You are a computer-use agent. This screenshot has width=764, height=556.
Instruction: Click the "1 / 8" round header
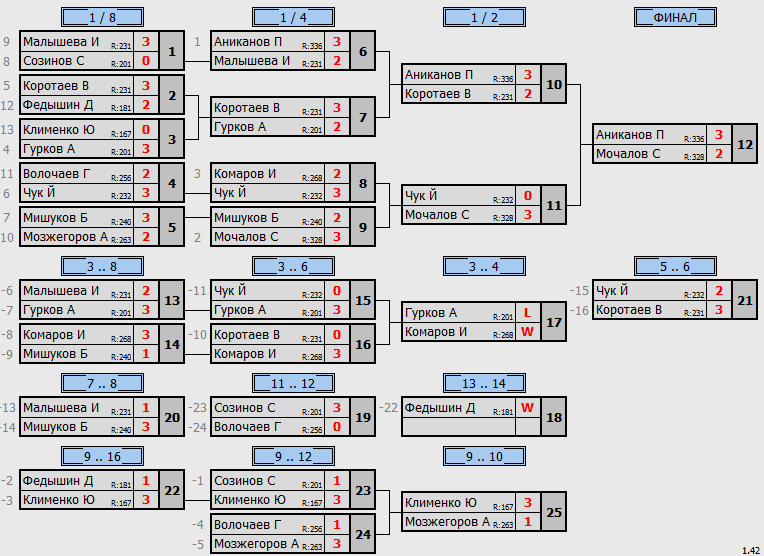click(x=102, y=17)
